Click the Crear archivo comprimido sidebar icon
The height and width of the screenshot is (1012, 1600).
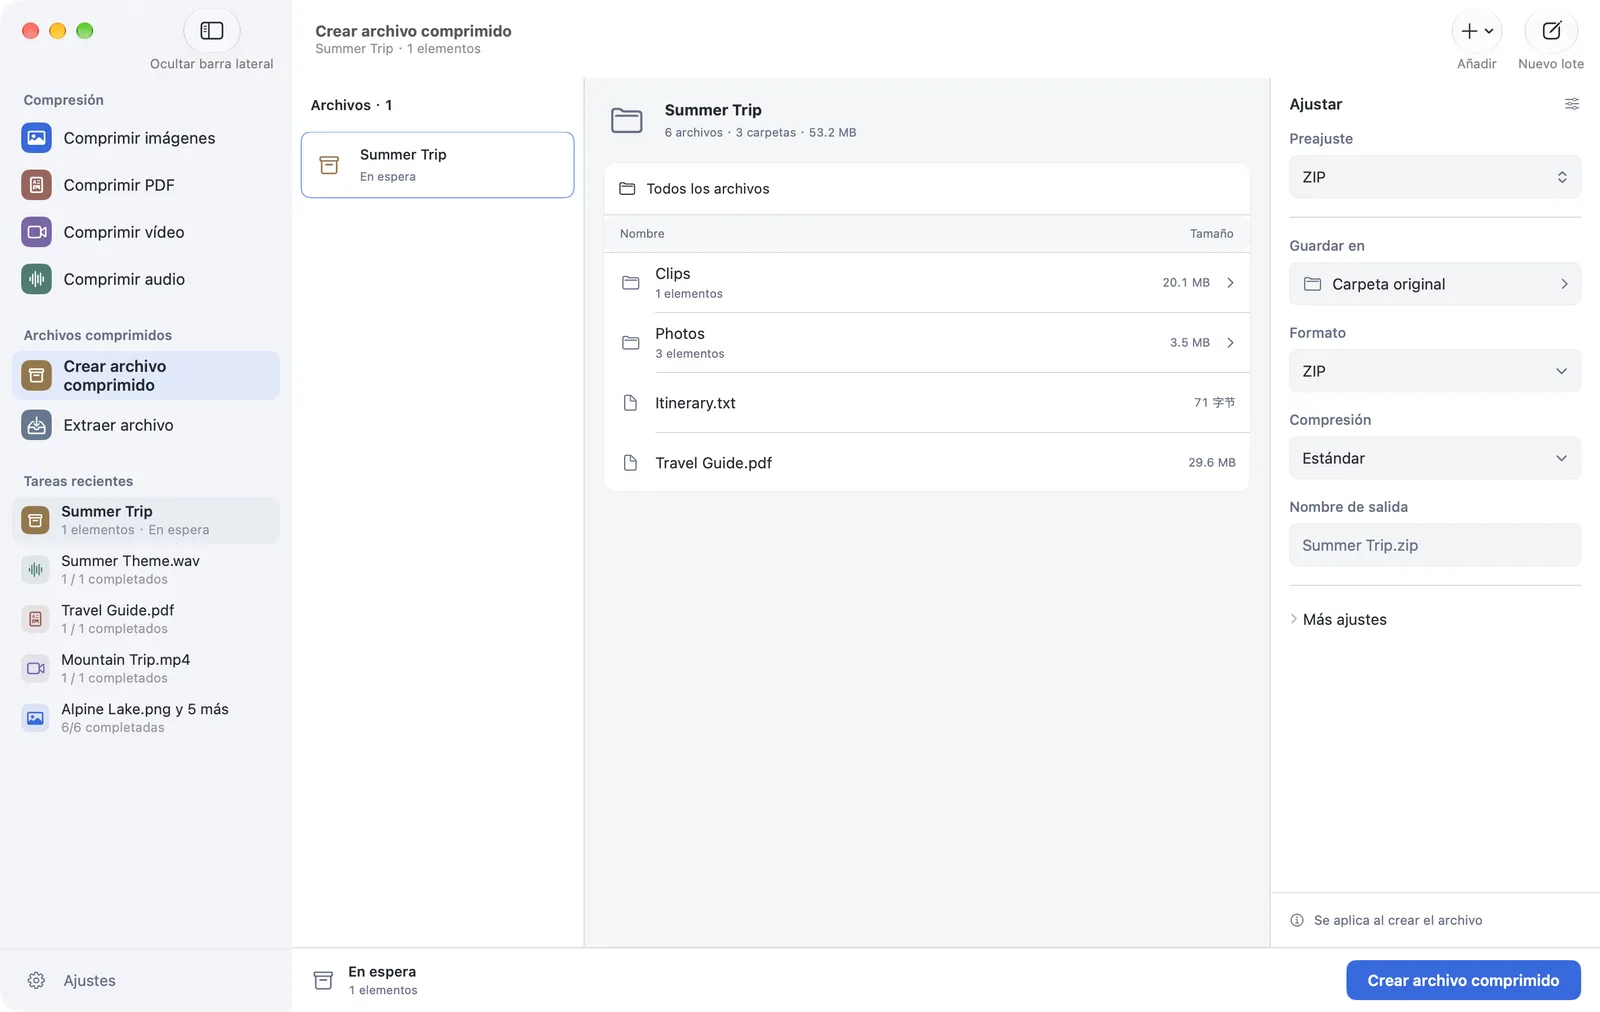pos(36,376)
